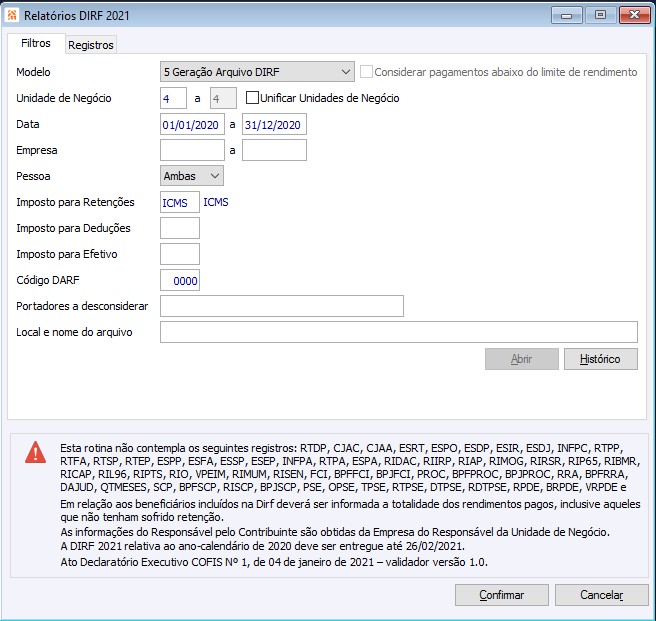Screen dimensions: 656x621
Task: Close the Relatórios DIRF 2021 window
Action: 634,15
